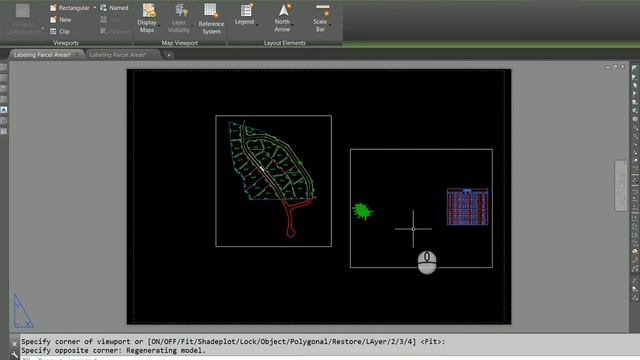
Task: Click the UCS triangle icon in the layout
Action: point(23,311)
